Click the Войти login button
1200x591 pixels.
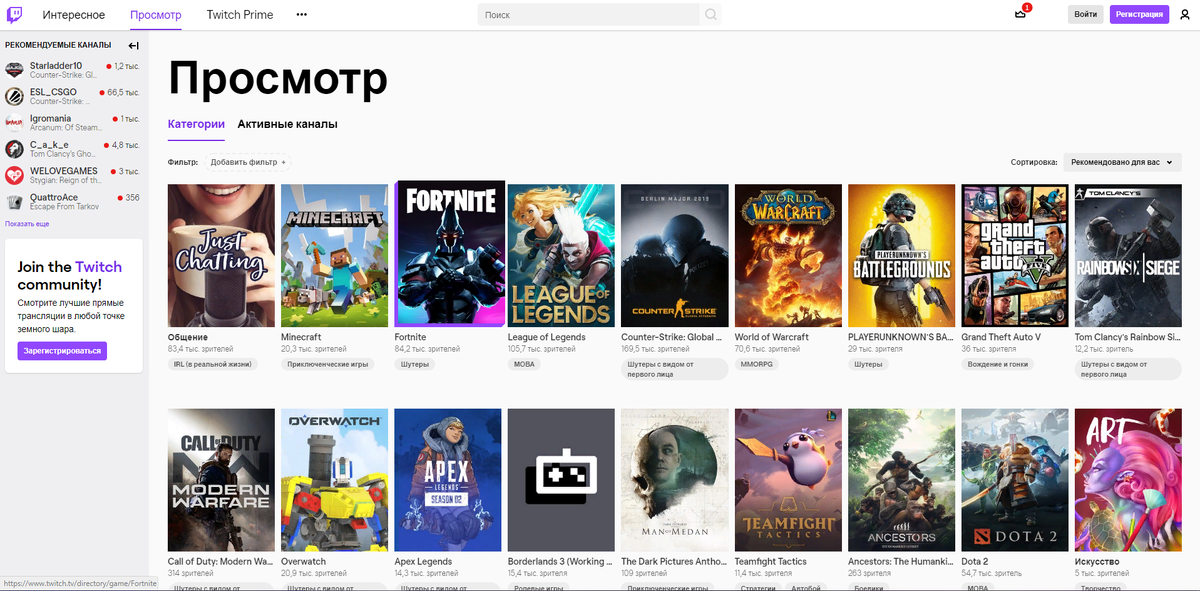pos(1086,14)
